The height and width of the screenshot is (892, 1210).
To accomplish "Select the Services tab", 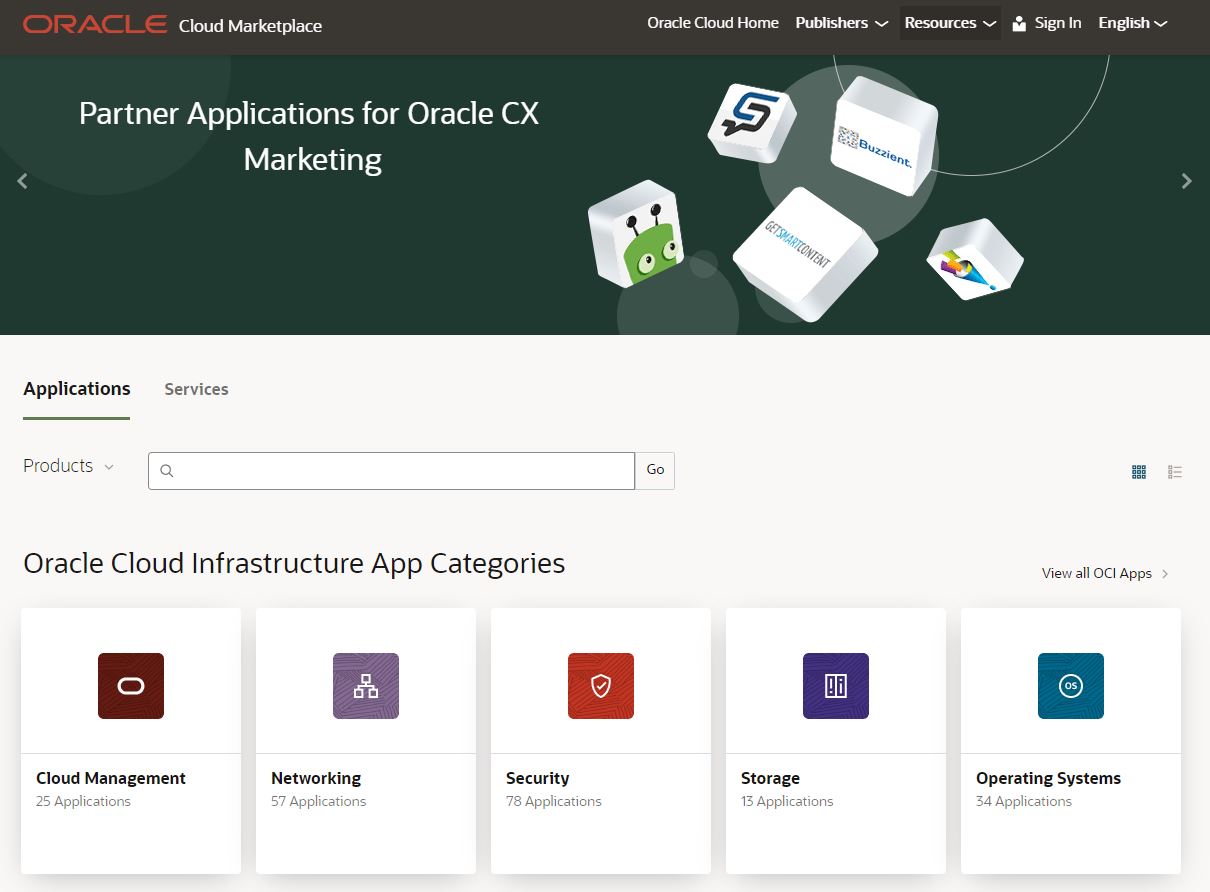I will 196,389.
